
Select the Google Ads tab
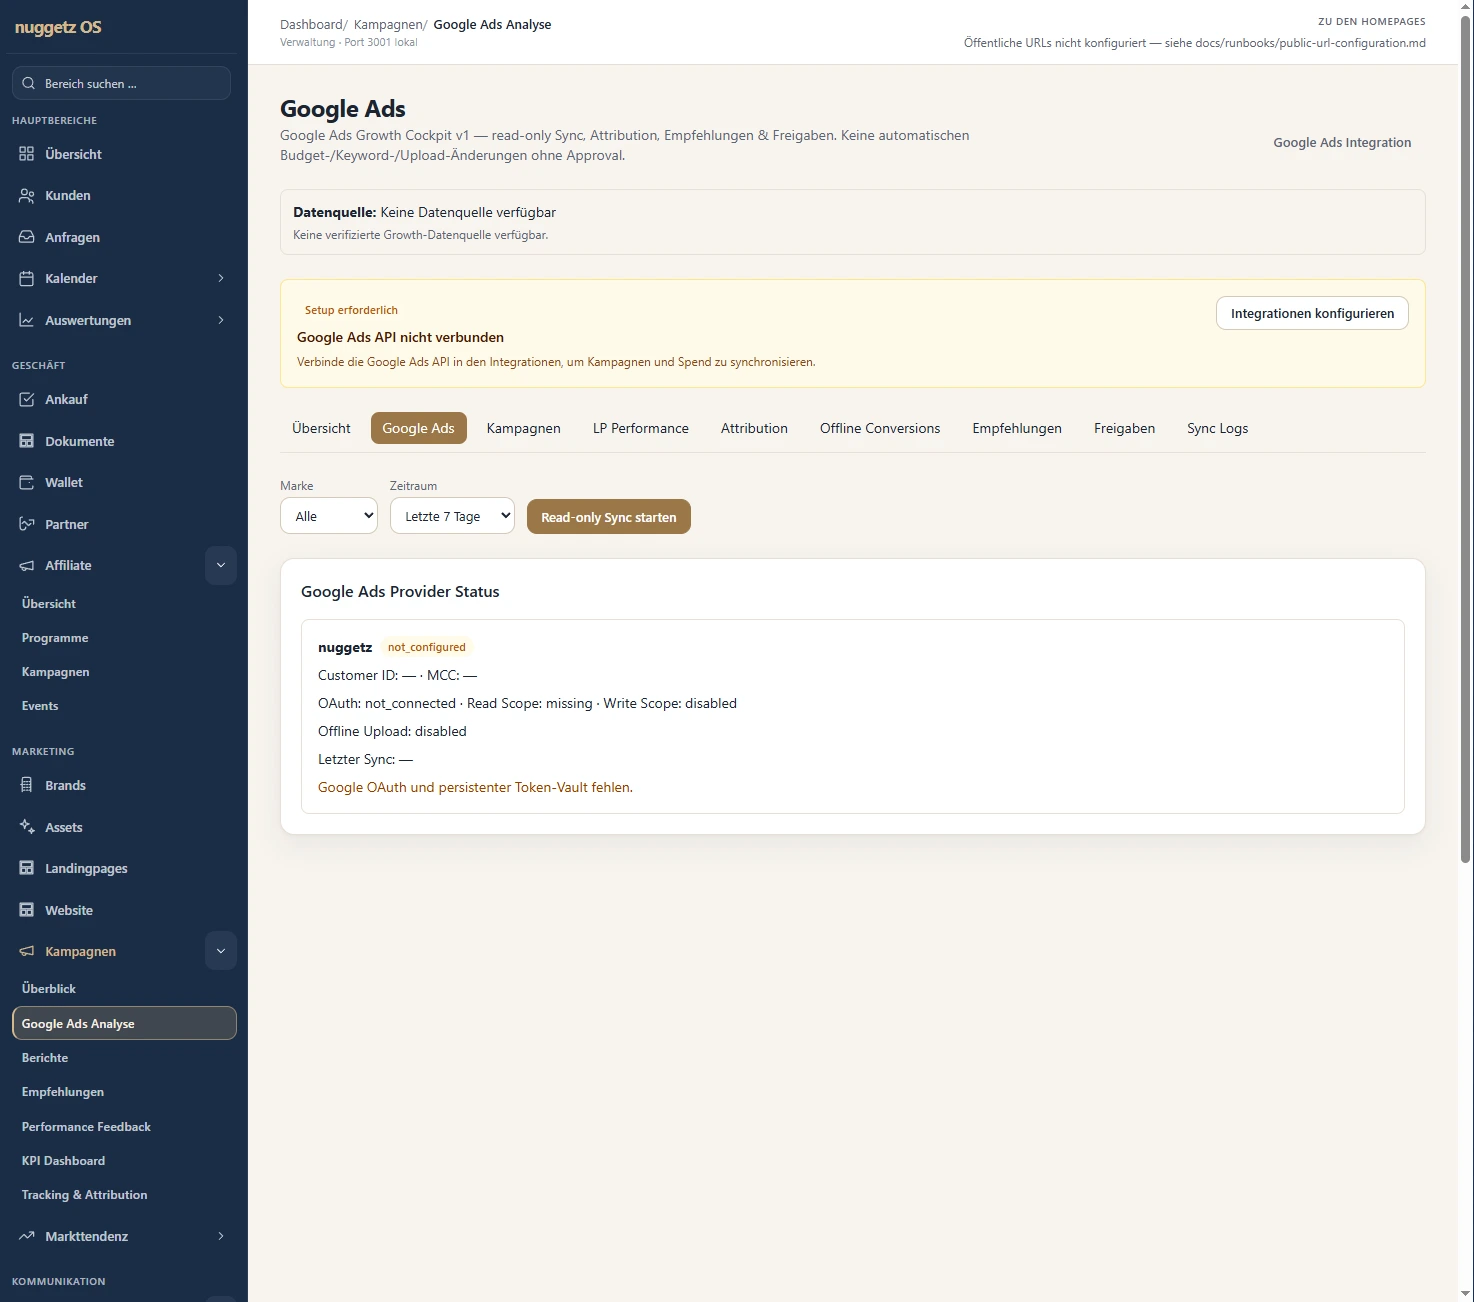(418, 428)
